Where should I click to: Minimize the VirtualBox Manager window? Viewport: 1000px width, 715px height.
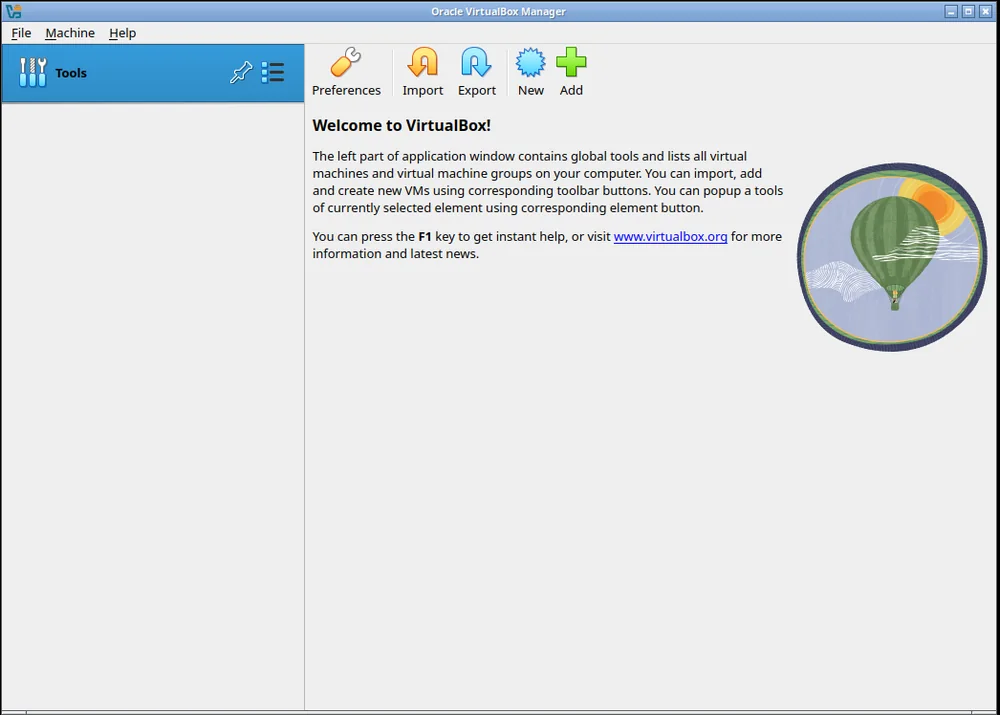pos(951,11)
